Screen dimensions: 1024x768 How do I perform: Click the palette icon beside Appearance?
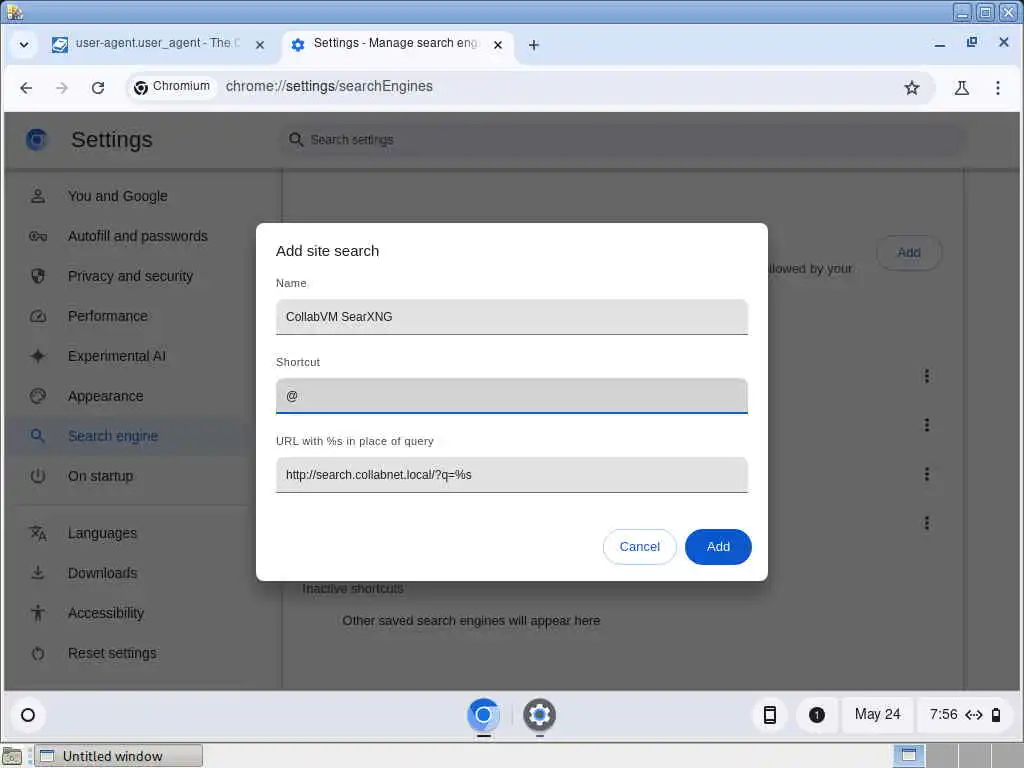(38, 396)
